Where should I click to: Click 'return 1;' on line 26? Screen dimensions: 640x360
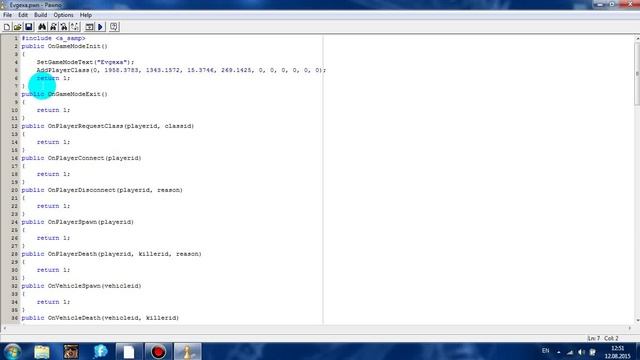coord(53,238)
